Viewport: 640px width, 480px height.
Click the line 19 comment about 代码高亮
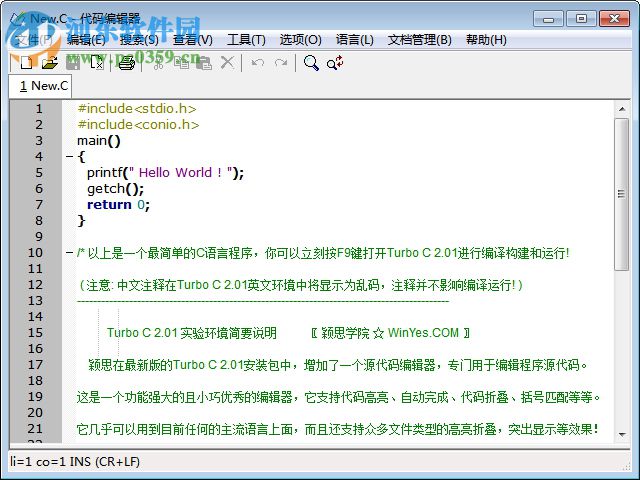coord(339,397)
